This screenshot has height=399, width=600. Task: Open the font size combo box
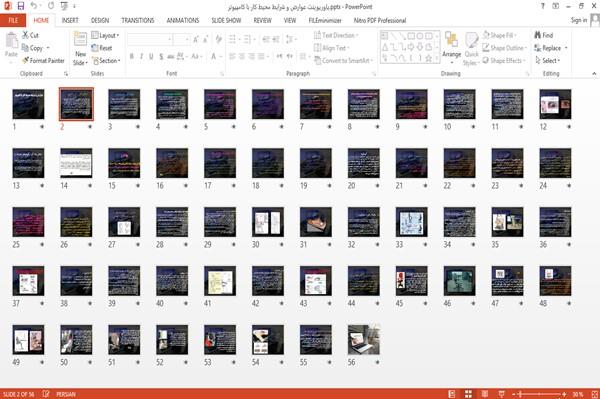coord(181,39)
